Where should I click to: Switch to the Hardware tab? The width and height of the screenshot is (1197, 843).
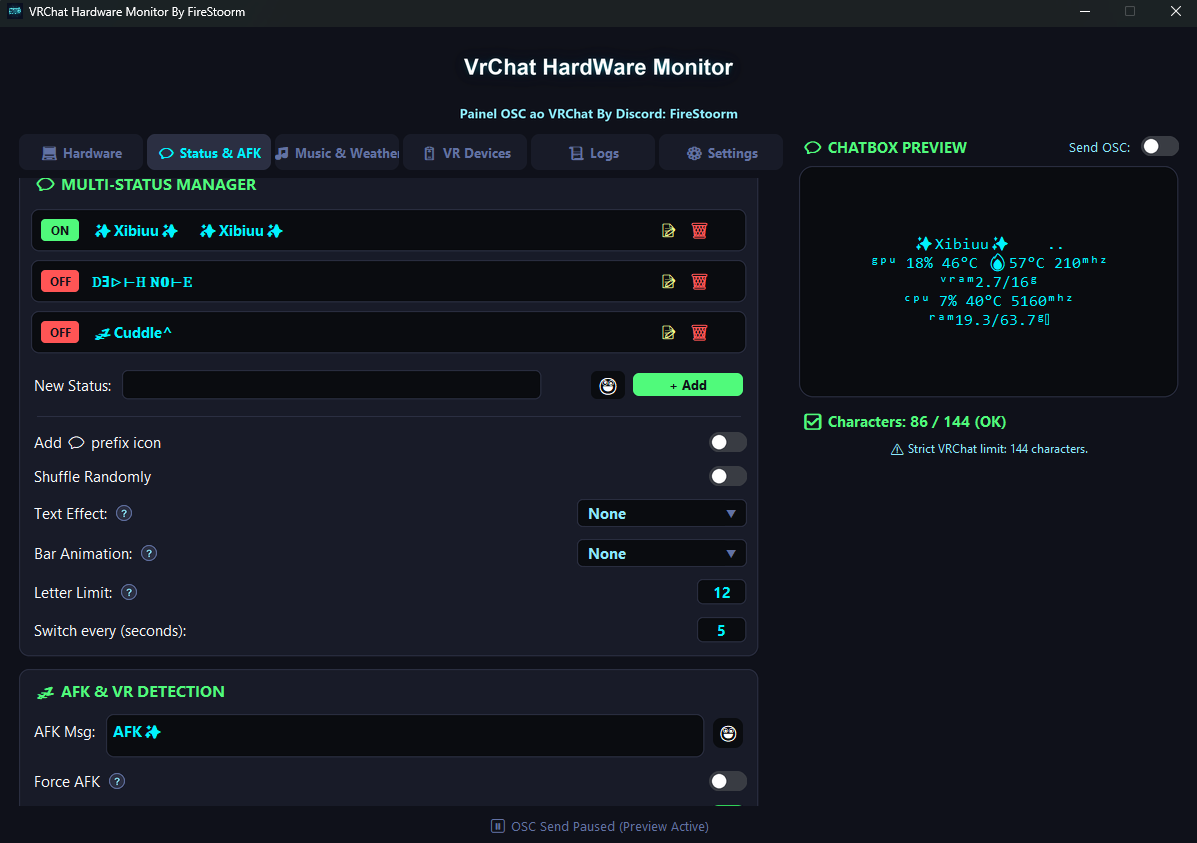82,153
